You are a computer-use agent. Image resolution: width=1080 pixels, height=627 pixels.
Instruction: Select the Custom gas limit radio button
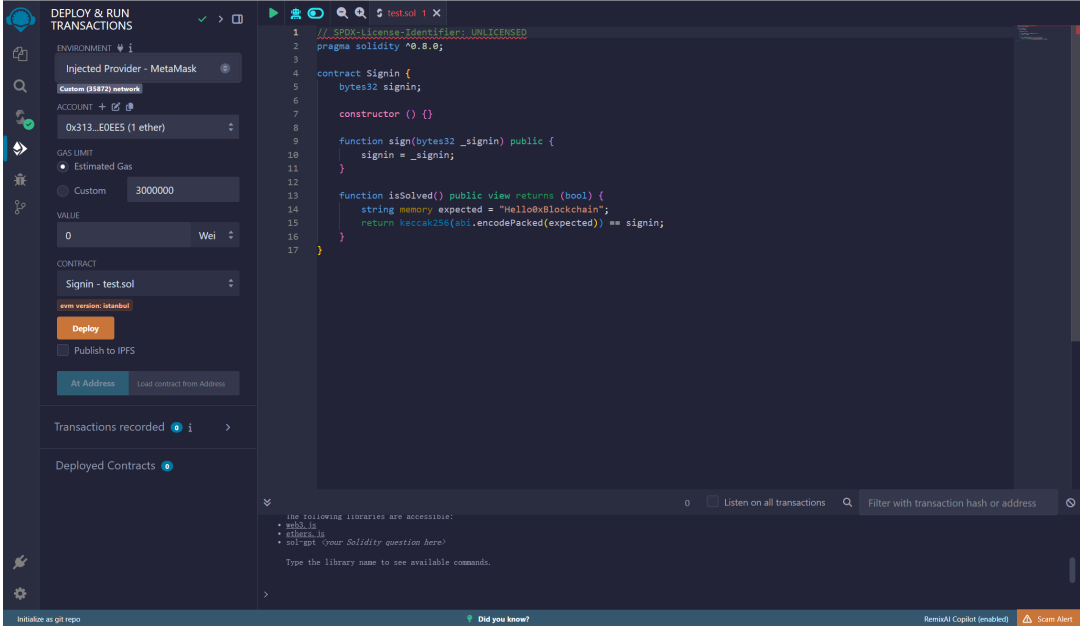tap(63, 190)
